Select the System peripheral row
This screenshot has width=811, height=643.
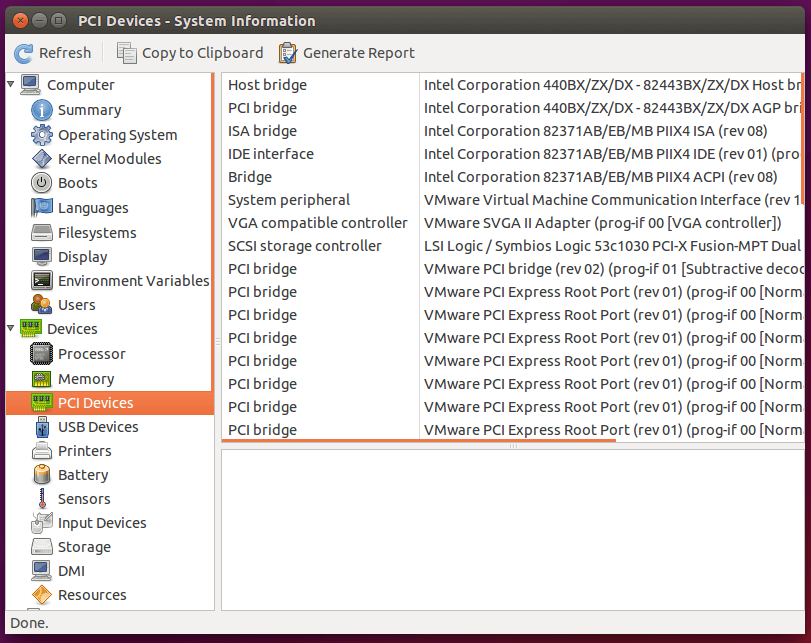[512, 200]
